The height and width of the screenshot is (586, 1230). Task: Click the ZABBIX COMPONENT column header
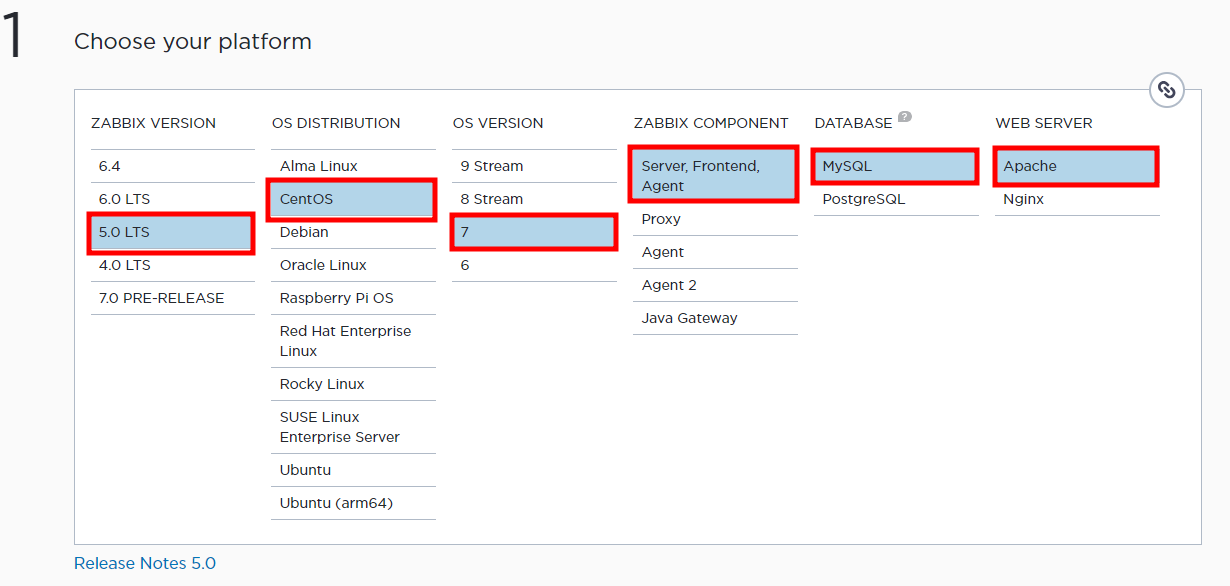(711, 123)
